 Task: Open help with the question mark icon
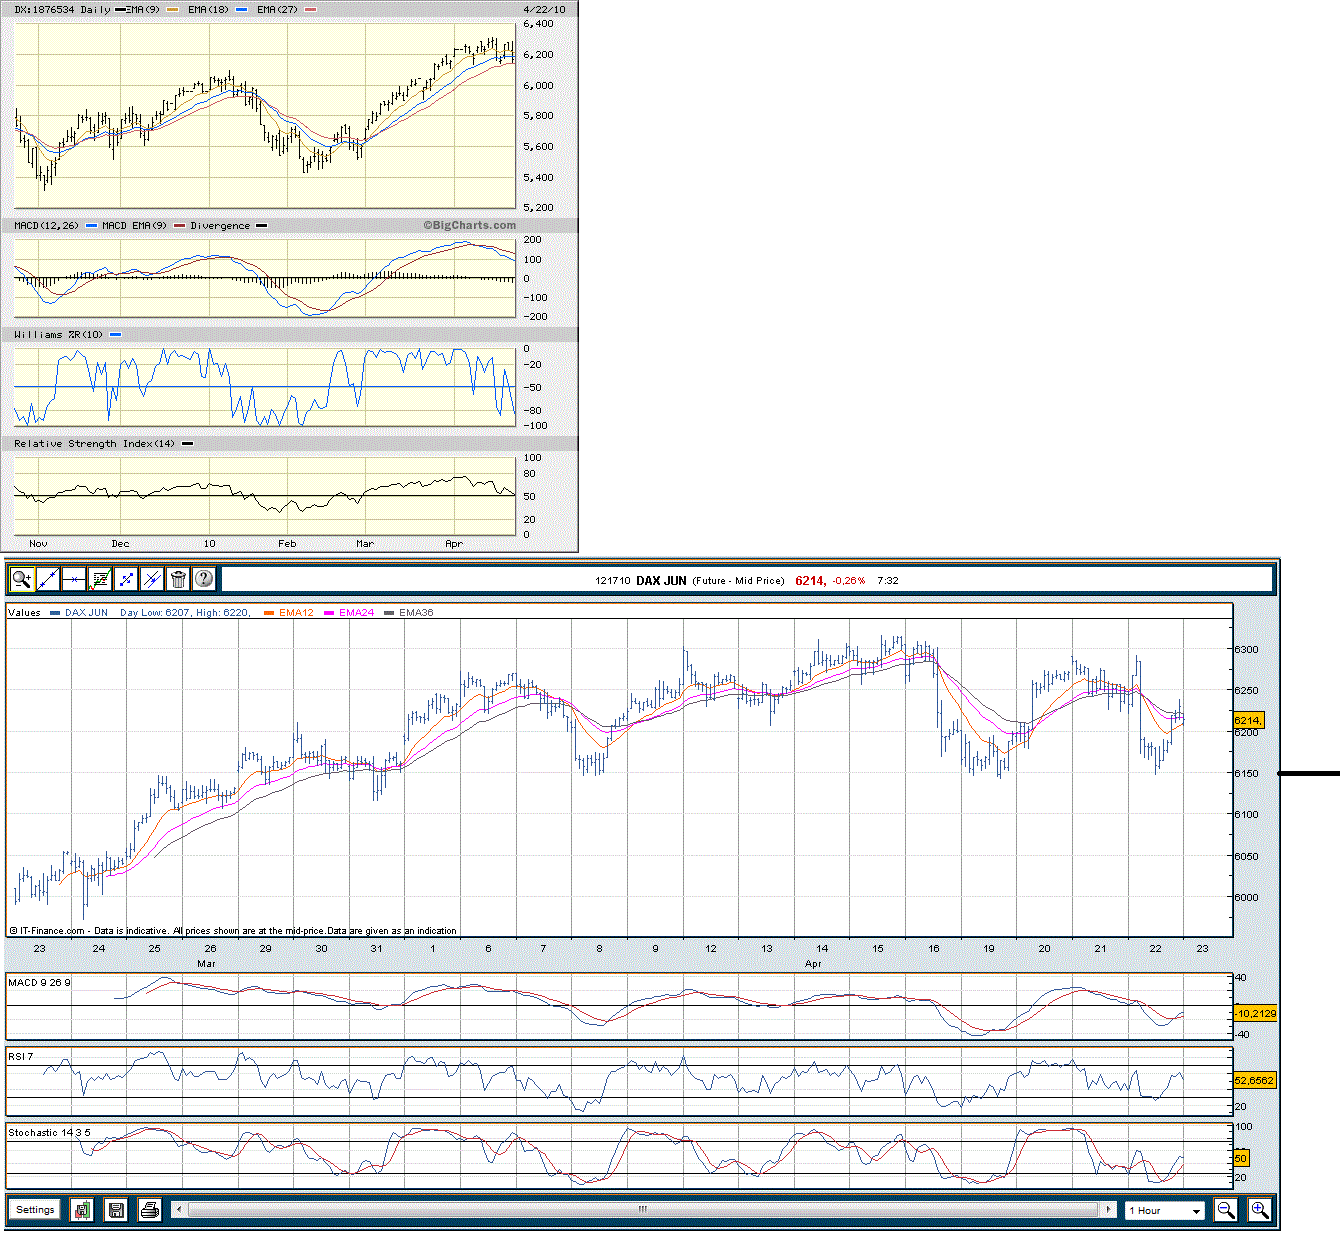tap(204, 579)
